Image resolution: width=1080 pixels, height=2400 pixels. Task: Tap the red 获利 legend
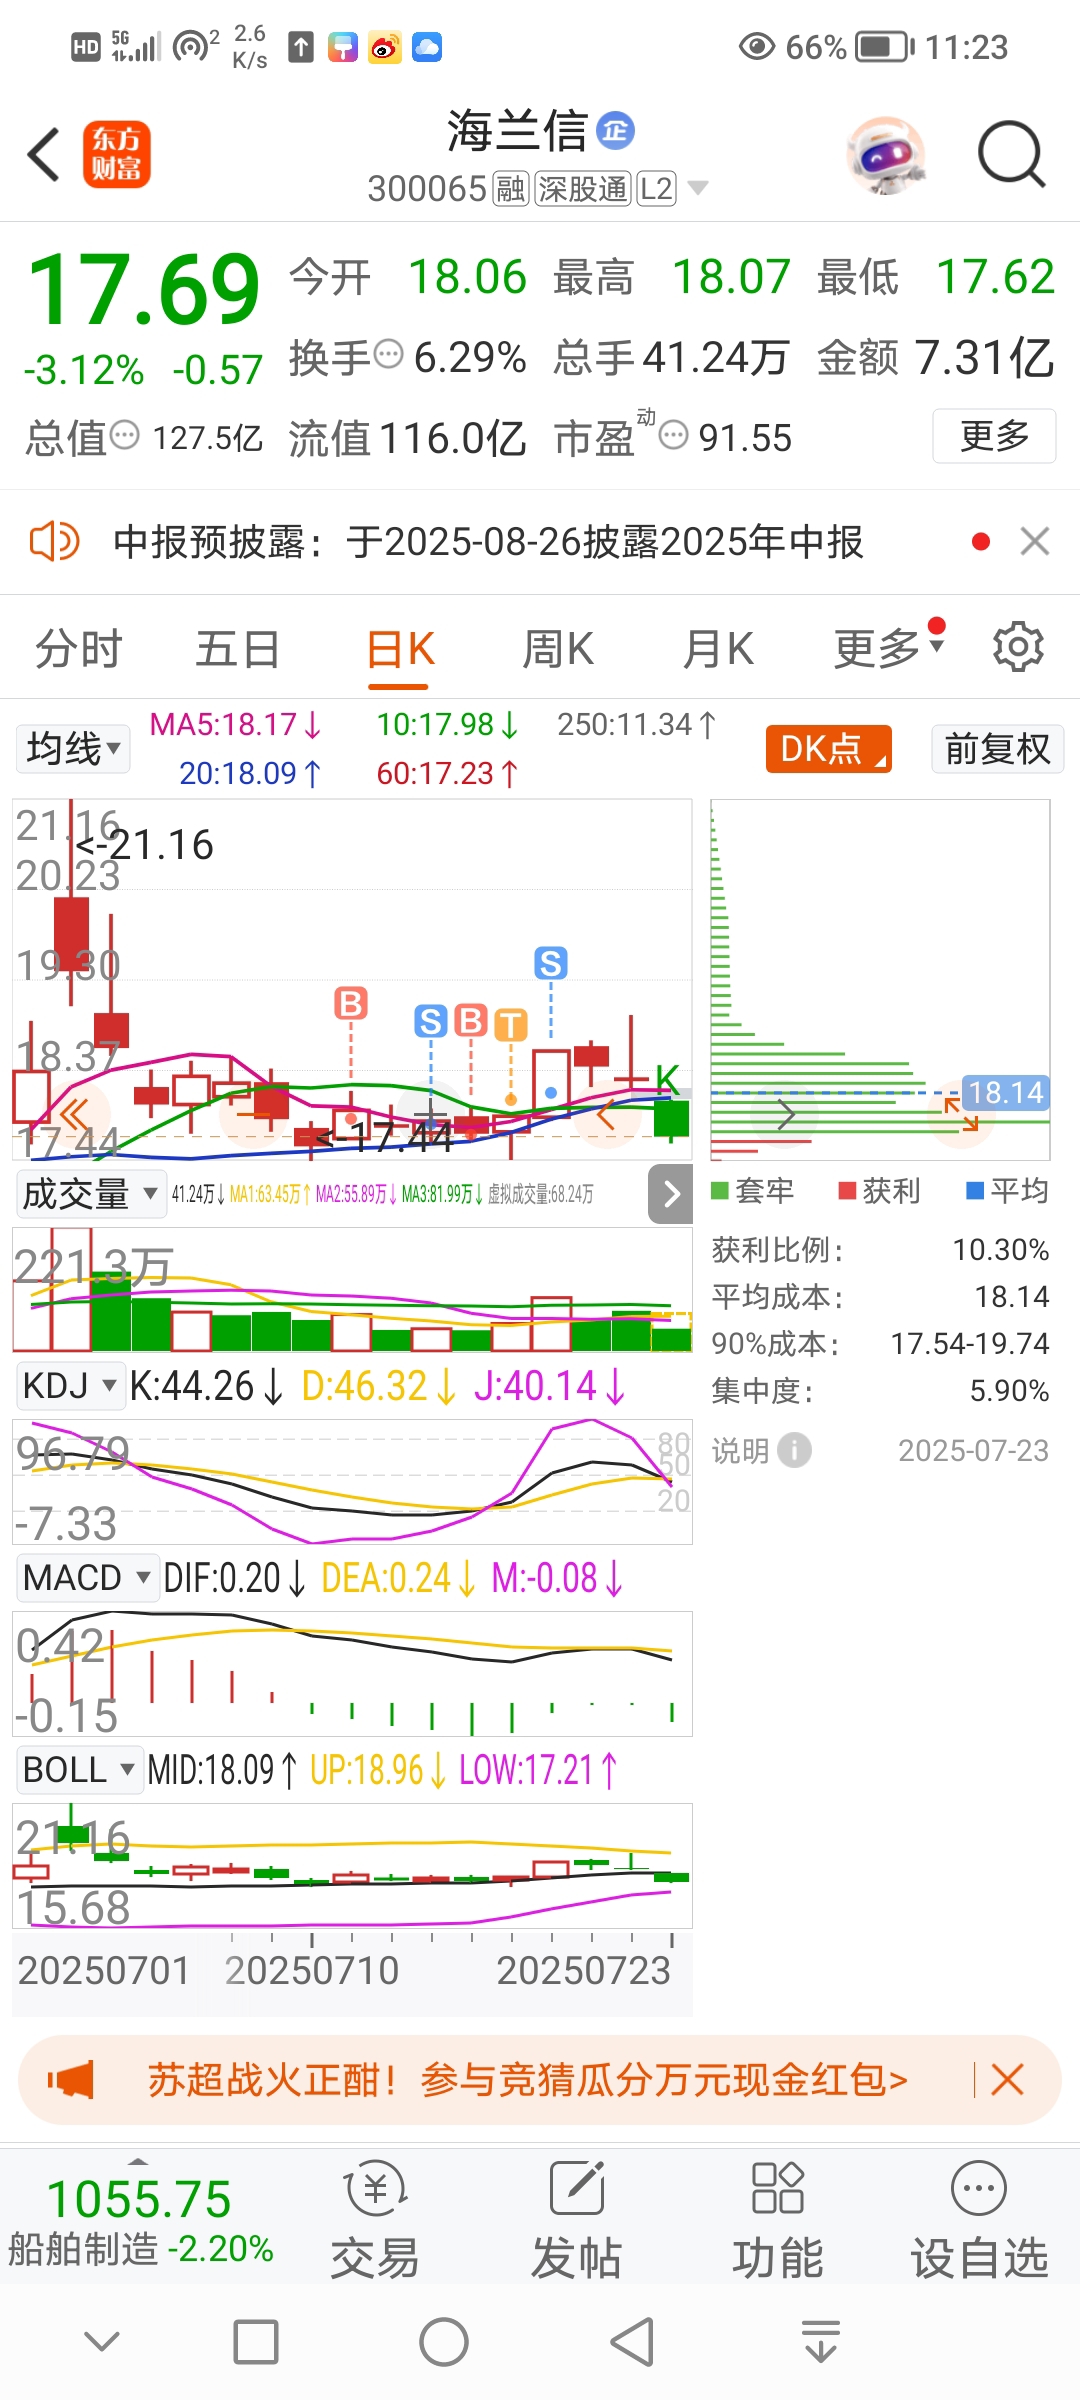(x=879, y=1191)
